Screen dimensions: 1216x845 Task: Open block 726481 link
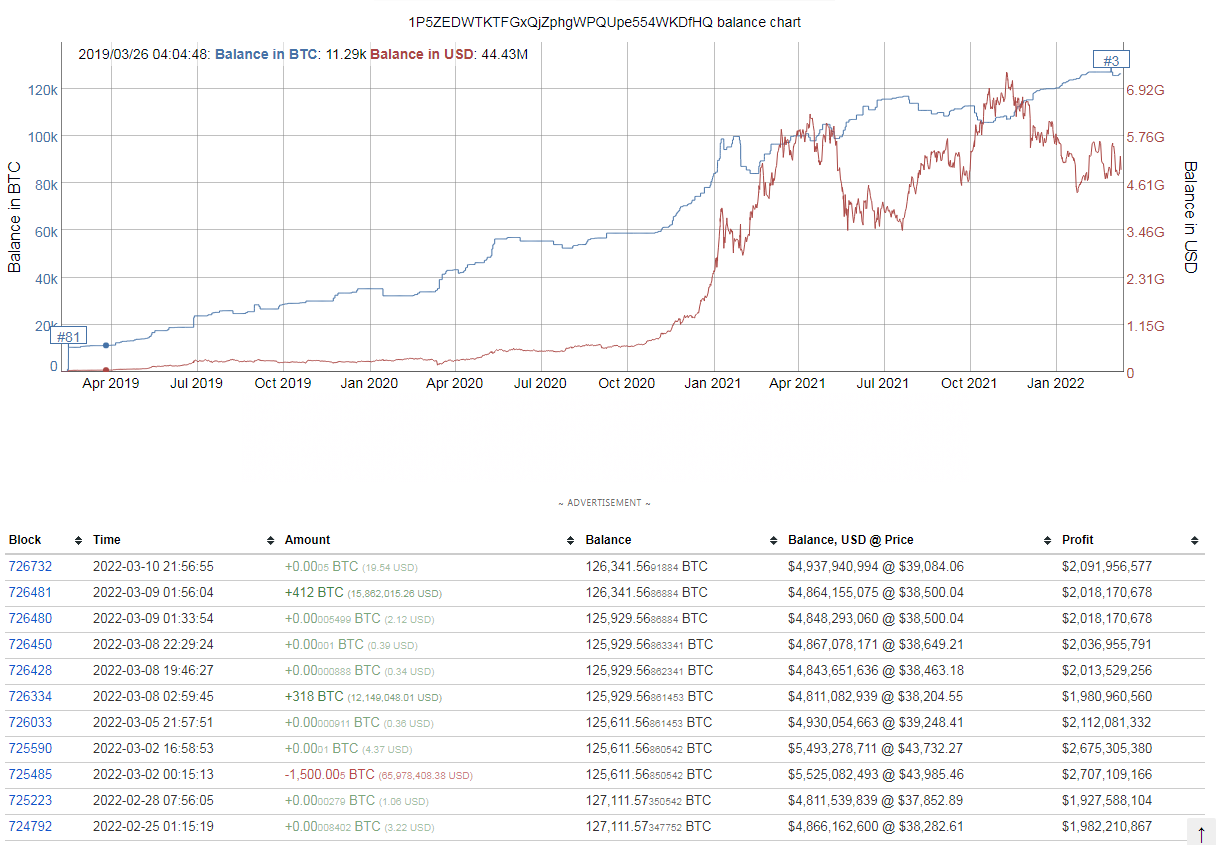(x=30, y=592)
